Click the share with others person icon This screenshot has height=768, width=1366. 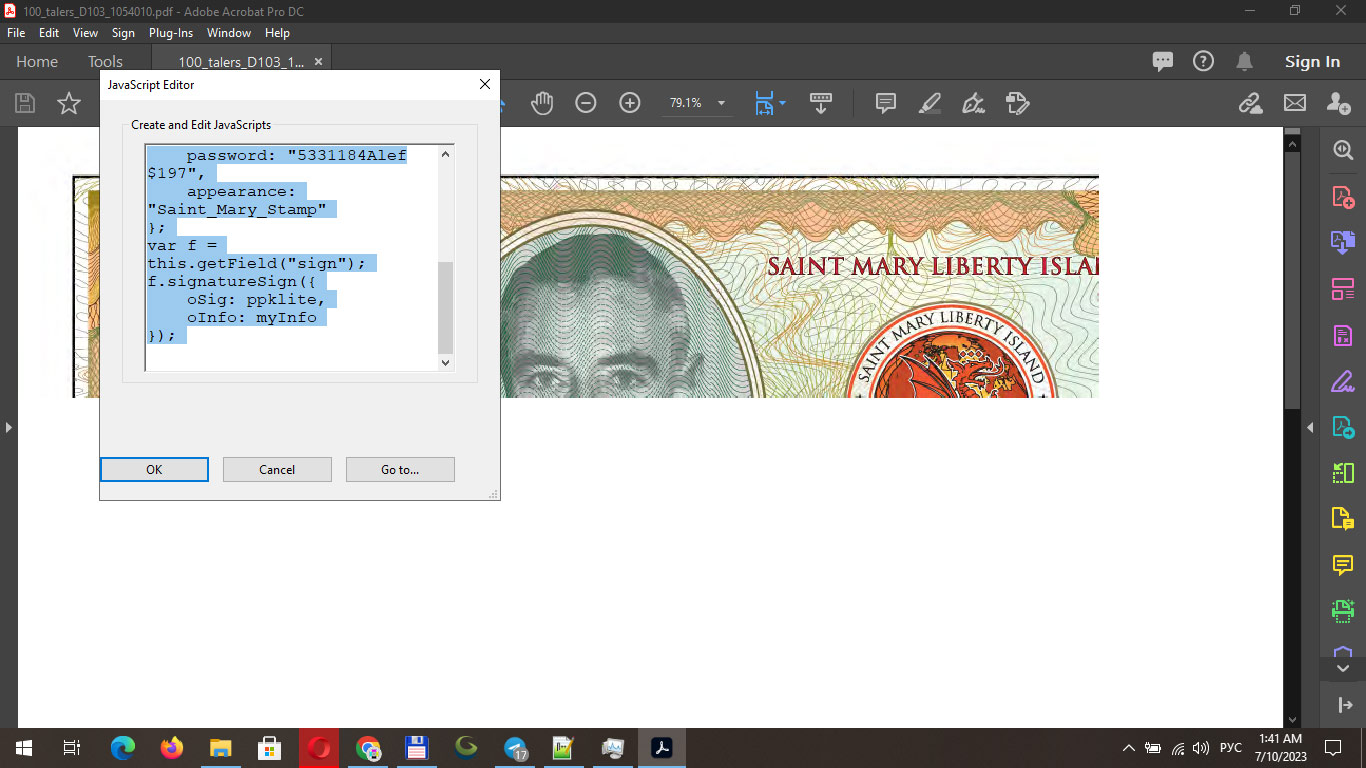pos(1339,103)
